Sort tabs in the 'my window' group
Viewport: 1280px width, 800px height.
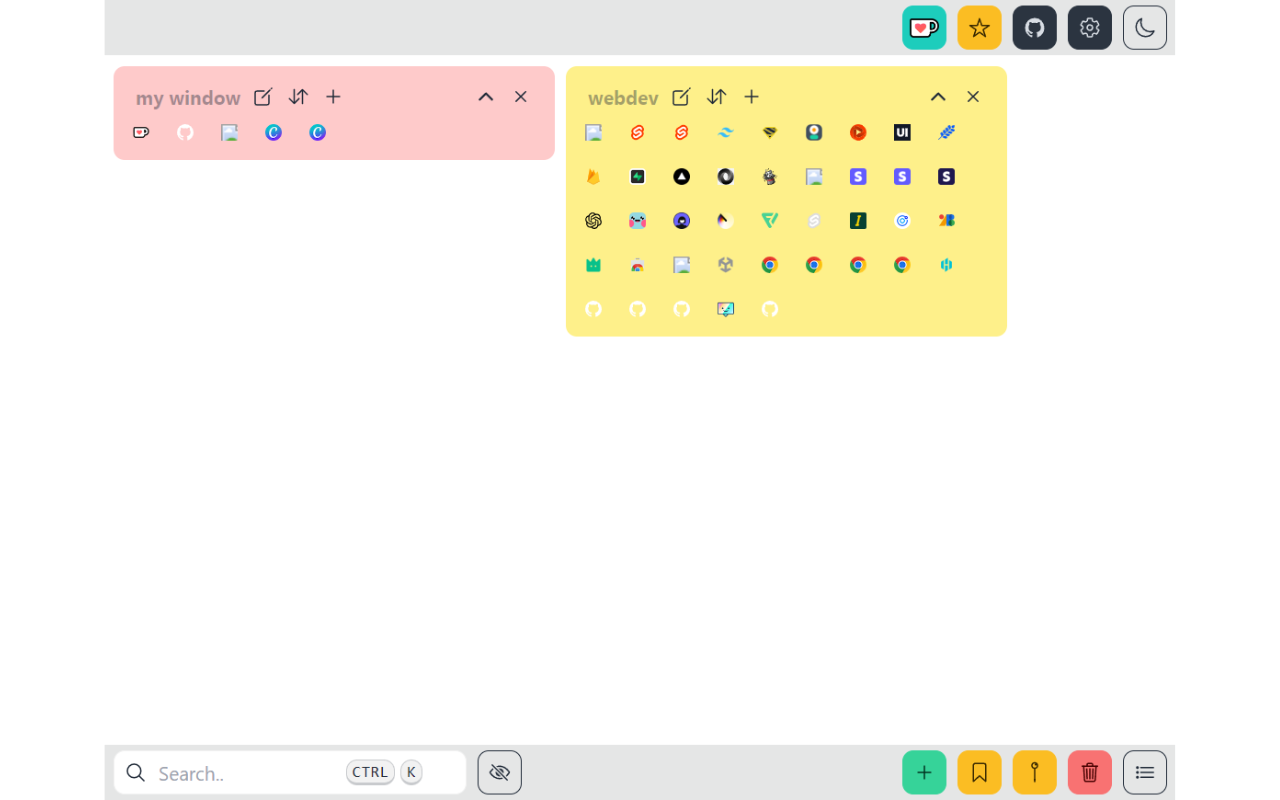(298, 97)
